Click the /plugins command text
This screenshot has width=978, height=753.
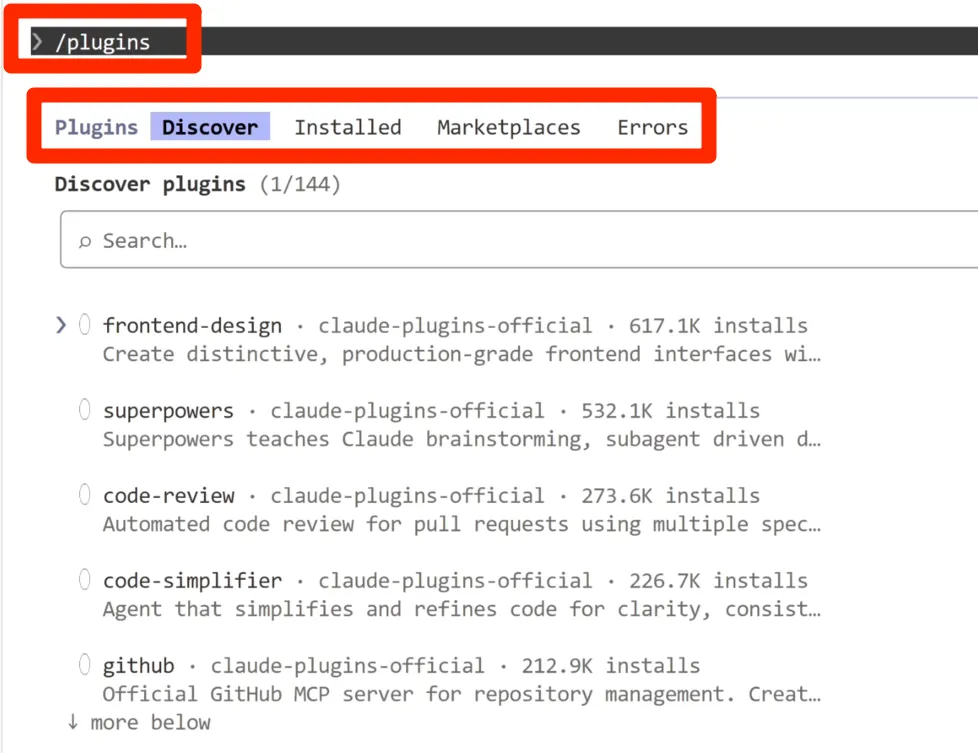coord(102,42)
